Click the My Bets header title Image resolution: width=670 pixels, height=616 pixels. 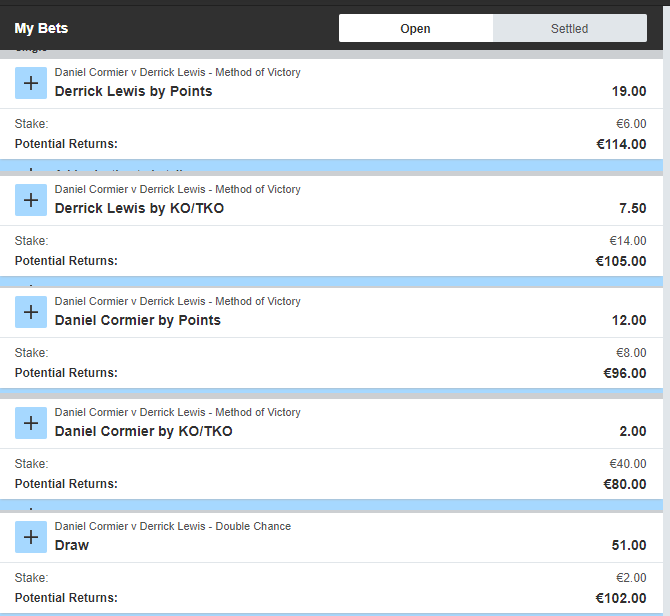(41, 28)
